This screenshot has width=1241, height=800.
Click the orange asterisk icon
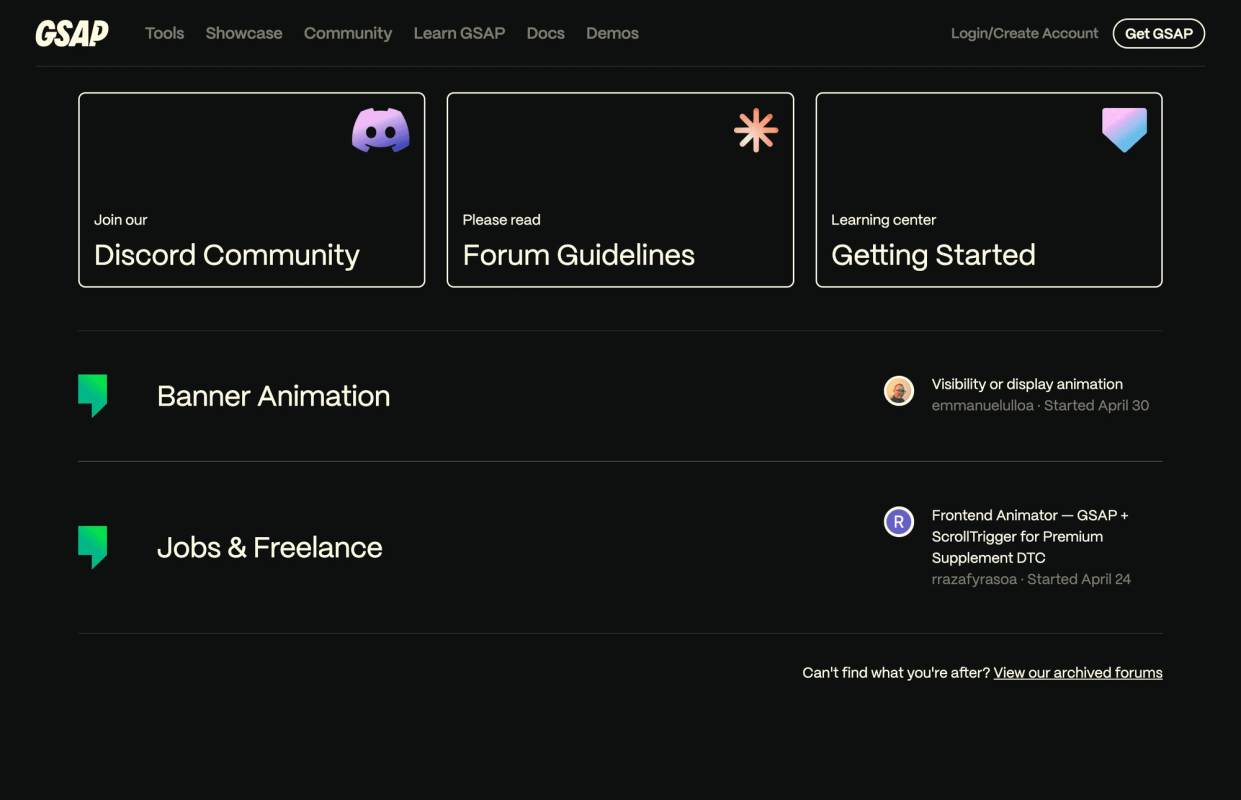point(756,130)
